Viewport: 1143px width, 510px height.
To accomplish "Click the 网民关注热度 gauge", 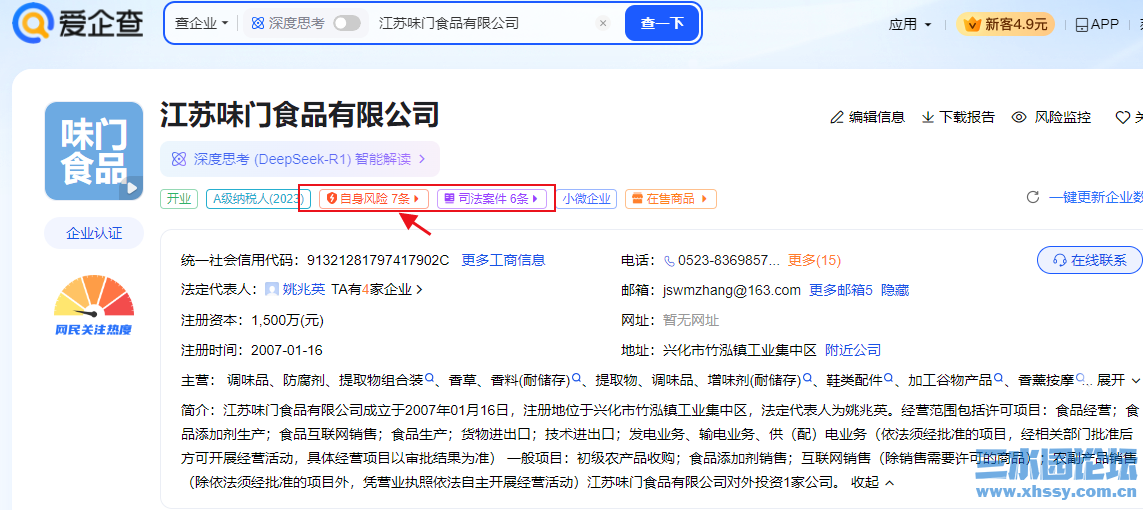I will click(x=94, y=305).
